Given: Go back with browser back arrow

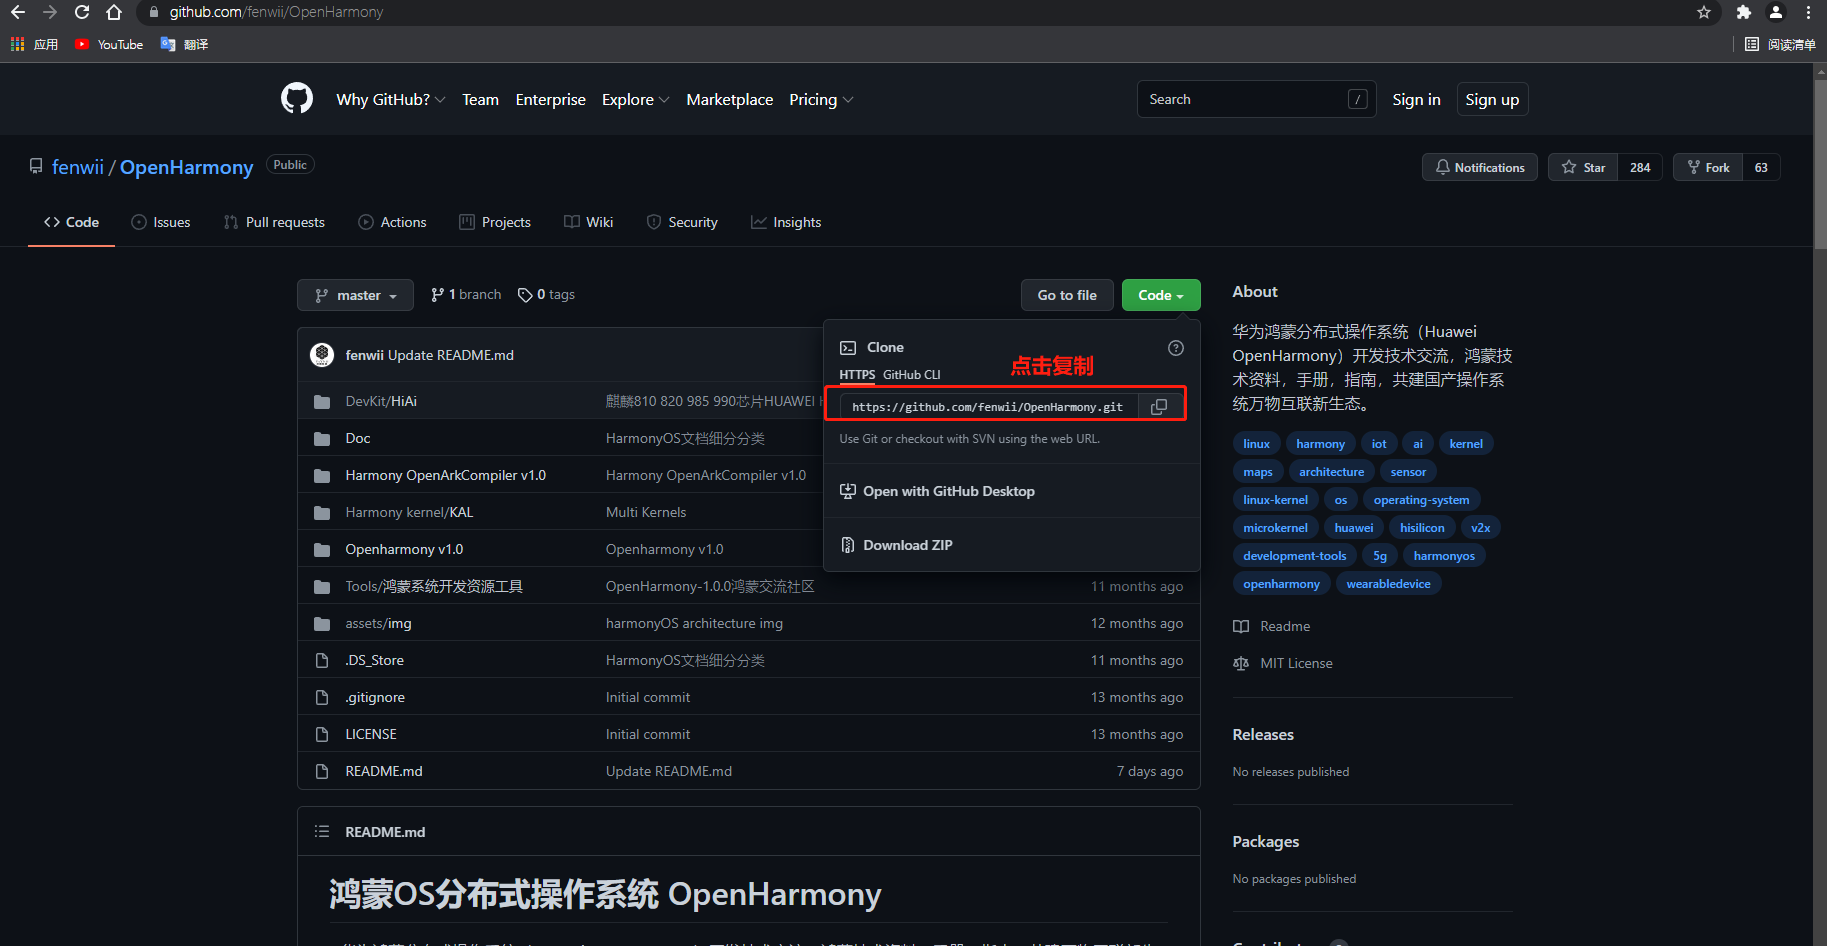Looking at the screenshot, I should [x=18, y=12].
